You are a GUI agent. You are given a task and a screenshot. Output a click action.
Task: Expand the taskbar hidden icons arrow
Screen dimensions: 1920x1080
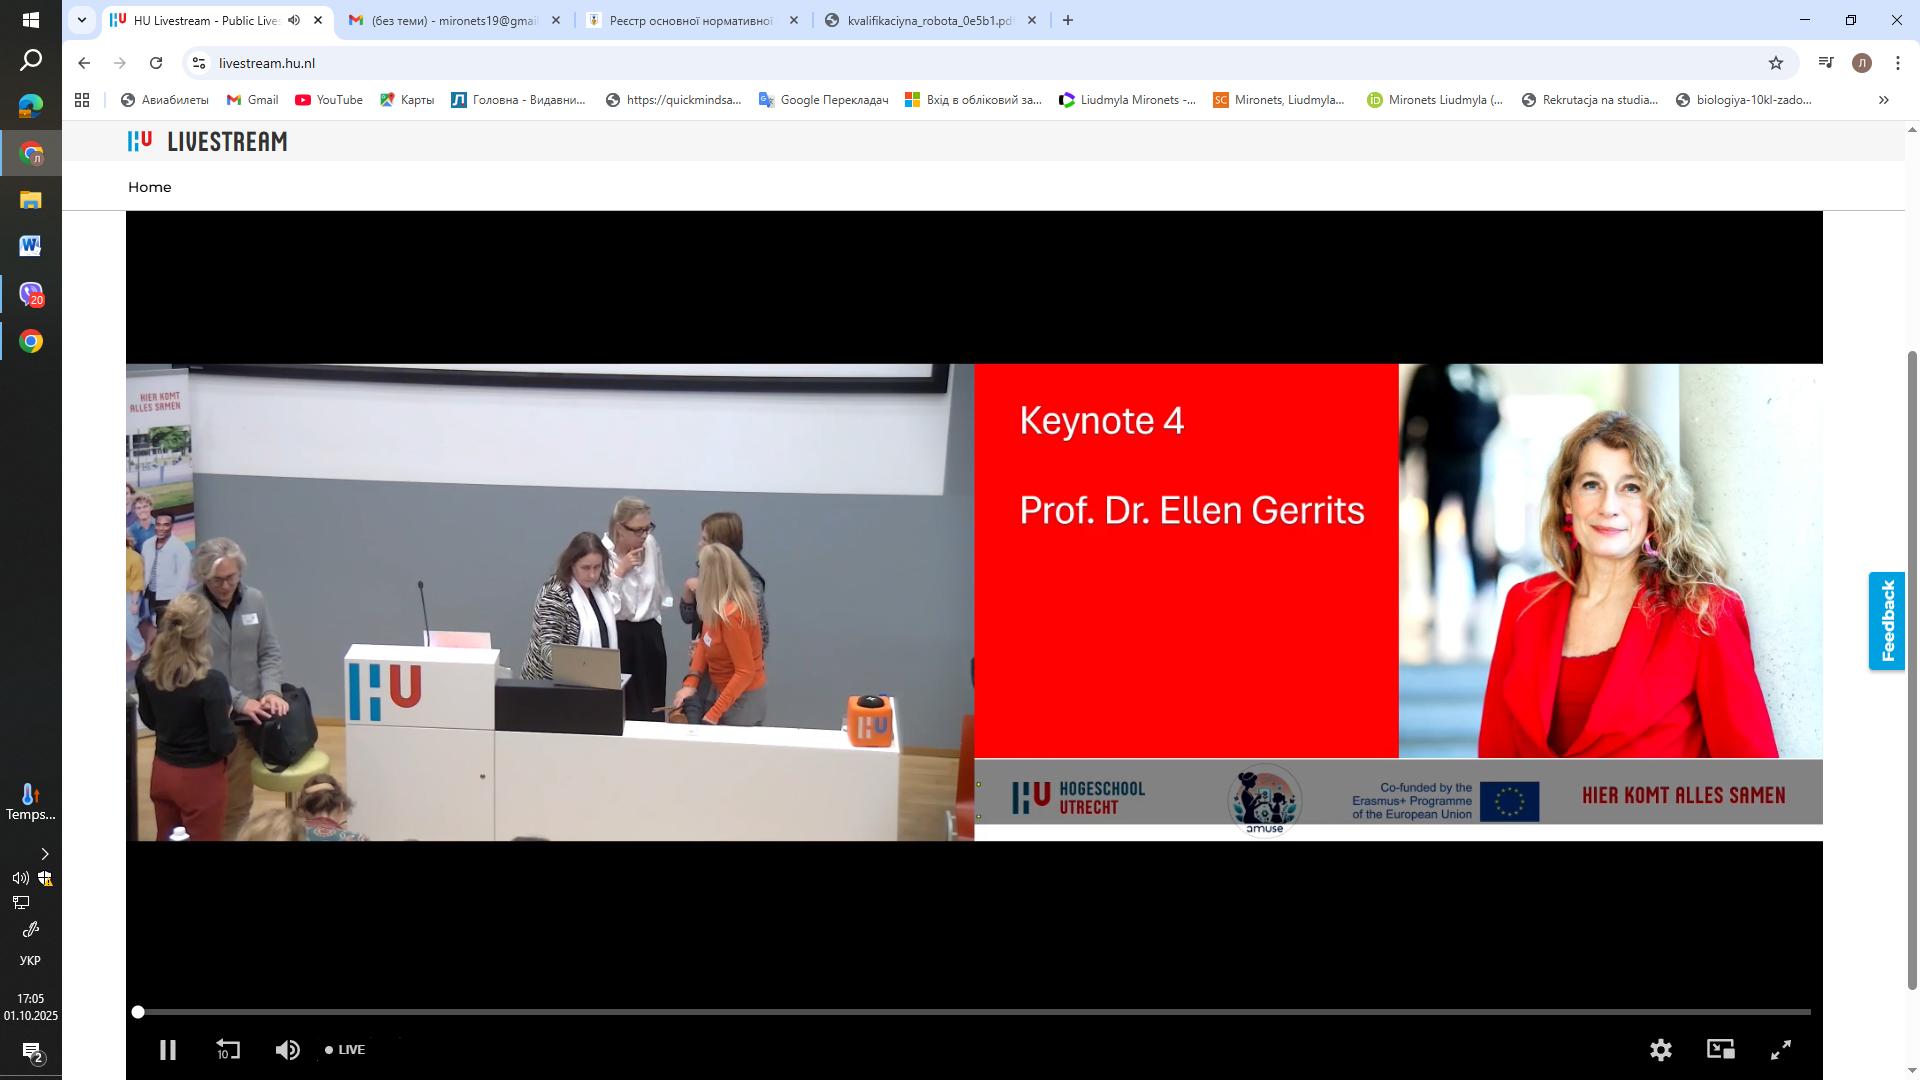(44, 854)
